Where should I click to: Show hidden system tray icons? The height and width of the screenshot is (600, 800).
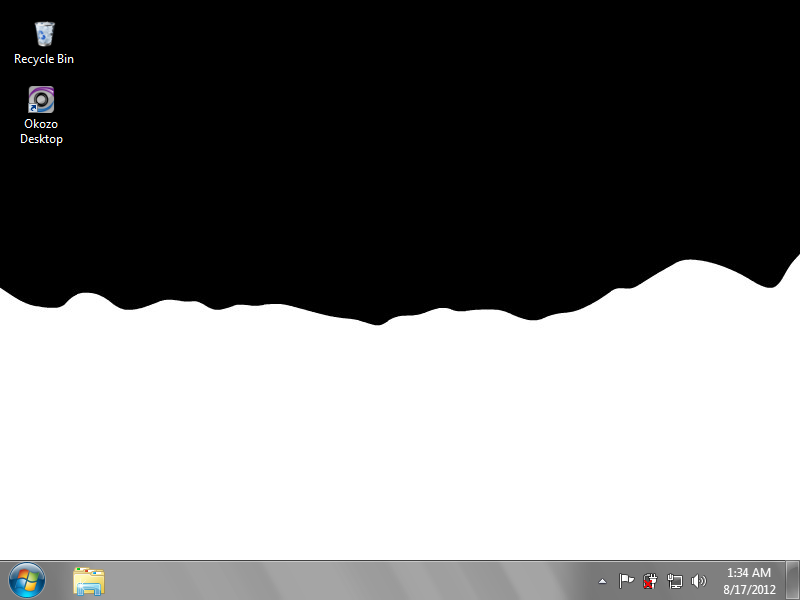pos(603,581)
